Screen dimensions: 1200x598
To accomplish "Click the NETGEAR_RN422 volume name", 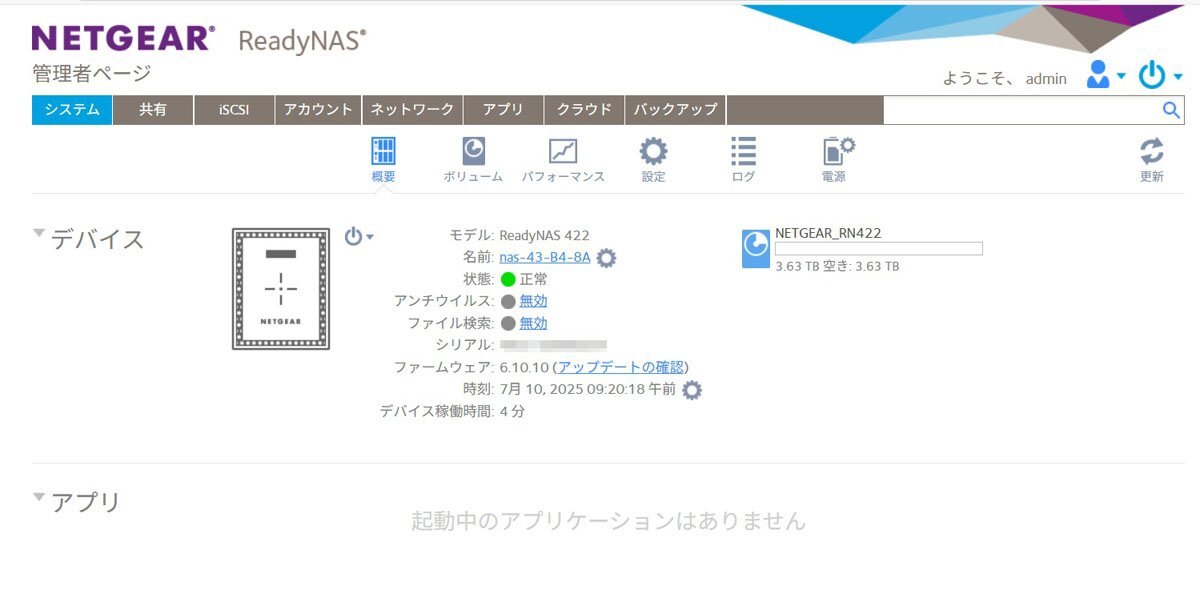I will pyautogui.click(x=828, y=233).
